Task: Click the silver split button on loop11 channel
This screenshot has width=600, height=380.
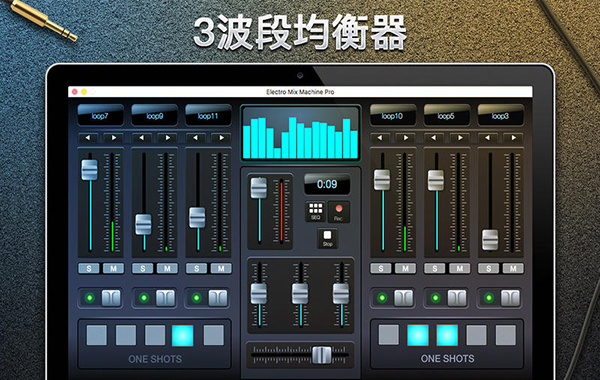Action: coord(218,298)
